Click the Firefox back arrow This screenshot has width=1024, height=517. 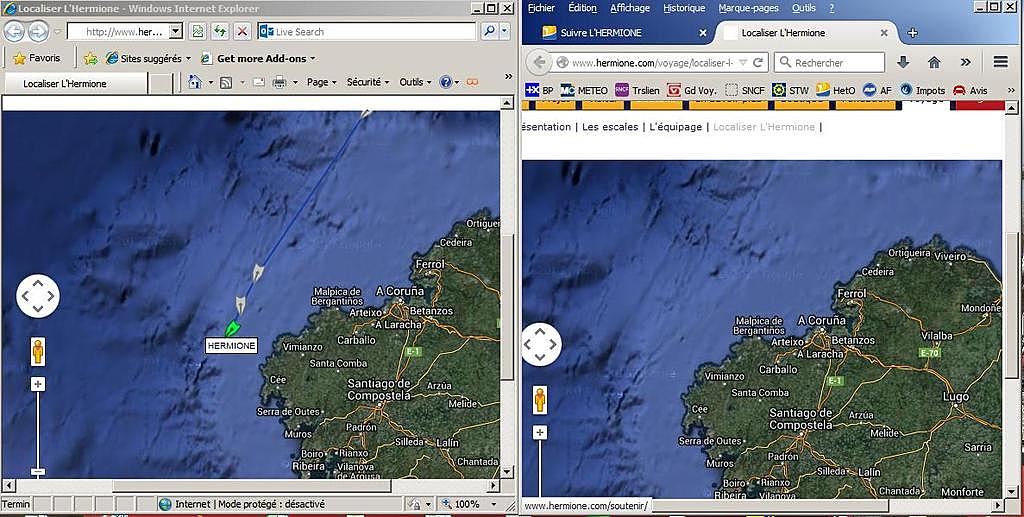pyautogui.click(x=539, y=63)
